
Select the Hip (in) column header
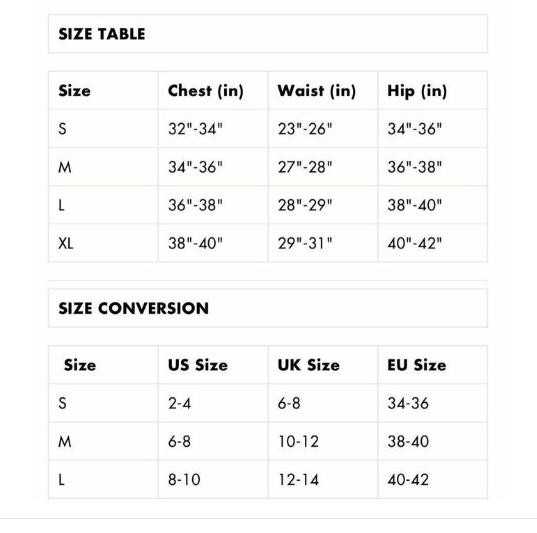(417, 91)
